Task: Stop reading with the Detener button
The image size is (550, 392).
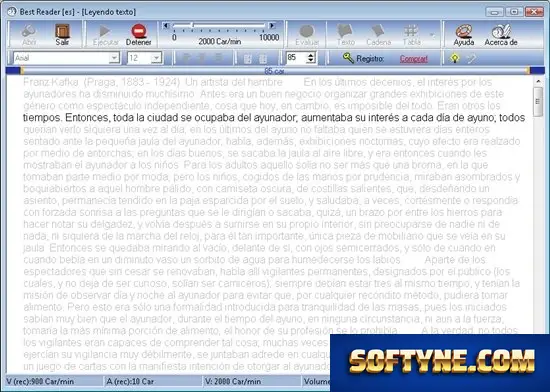Action: tap(139, 31)
